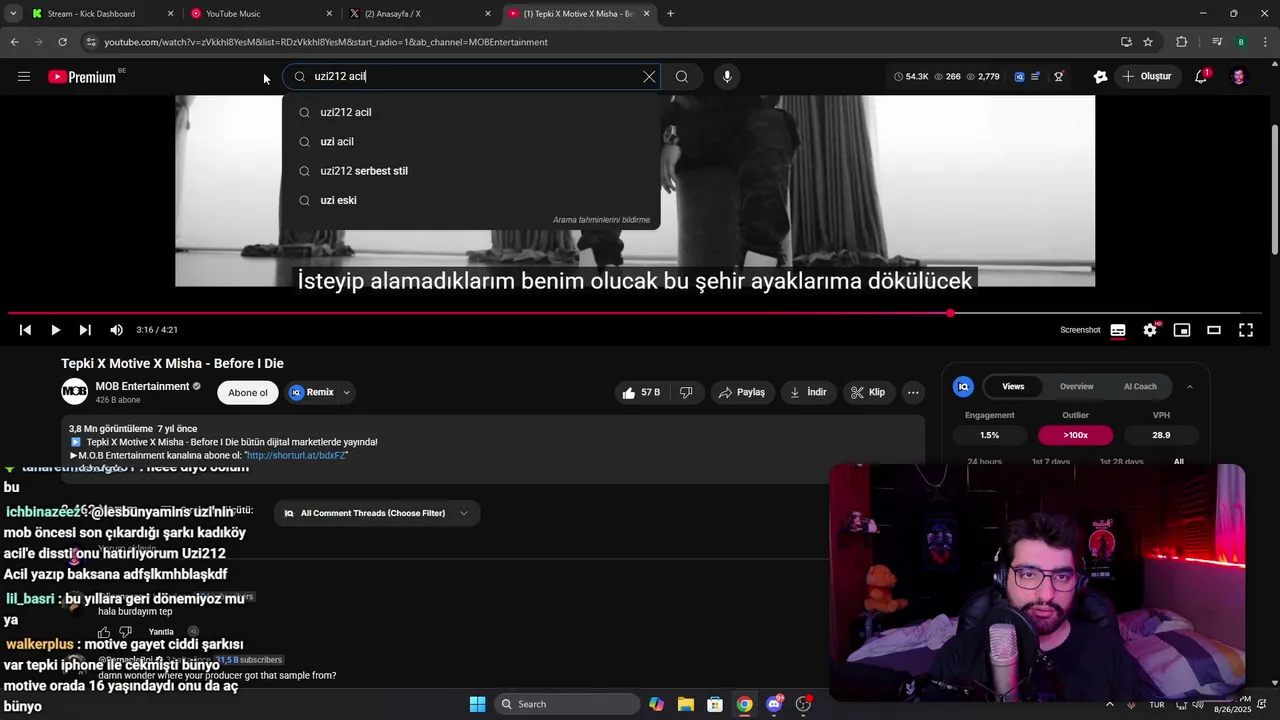
Task: Open the vidIQ logo icon in the header
Action: click(x=1019, y=77)
